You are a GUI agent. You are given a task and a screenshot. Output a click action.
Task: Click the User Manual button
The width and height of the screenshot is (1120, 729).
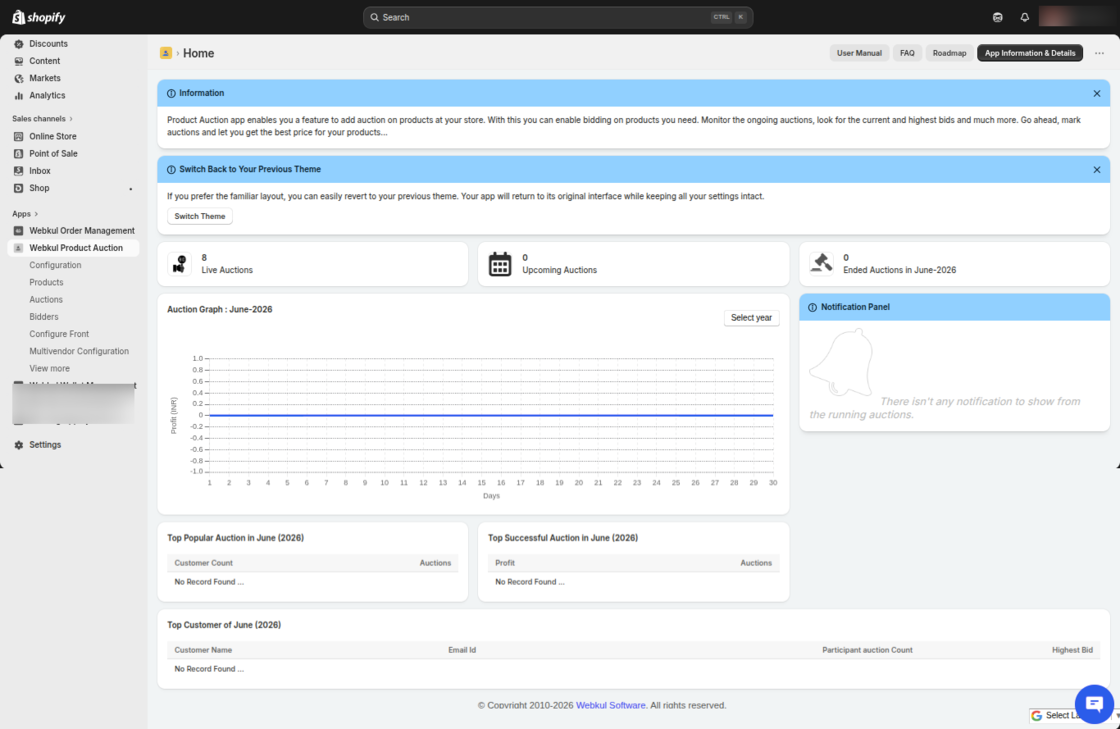click(x=859, y=53)
